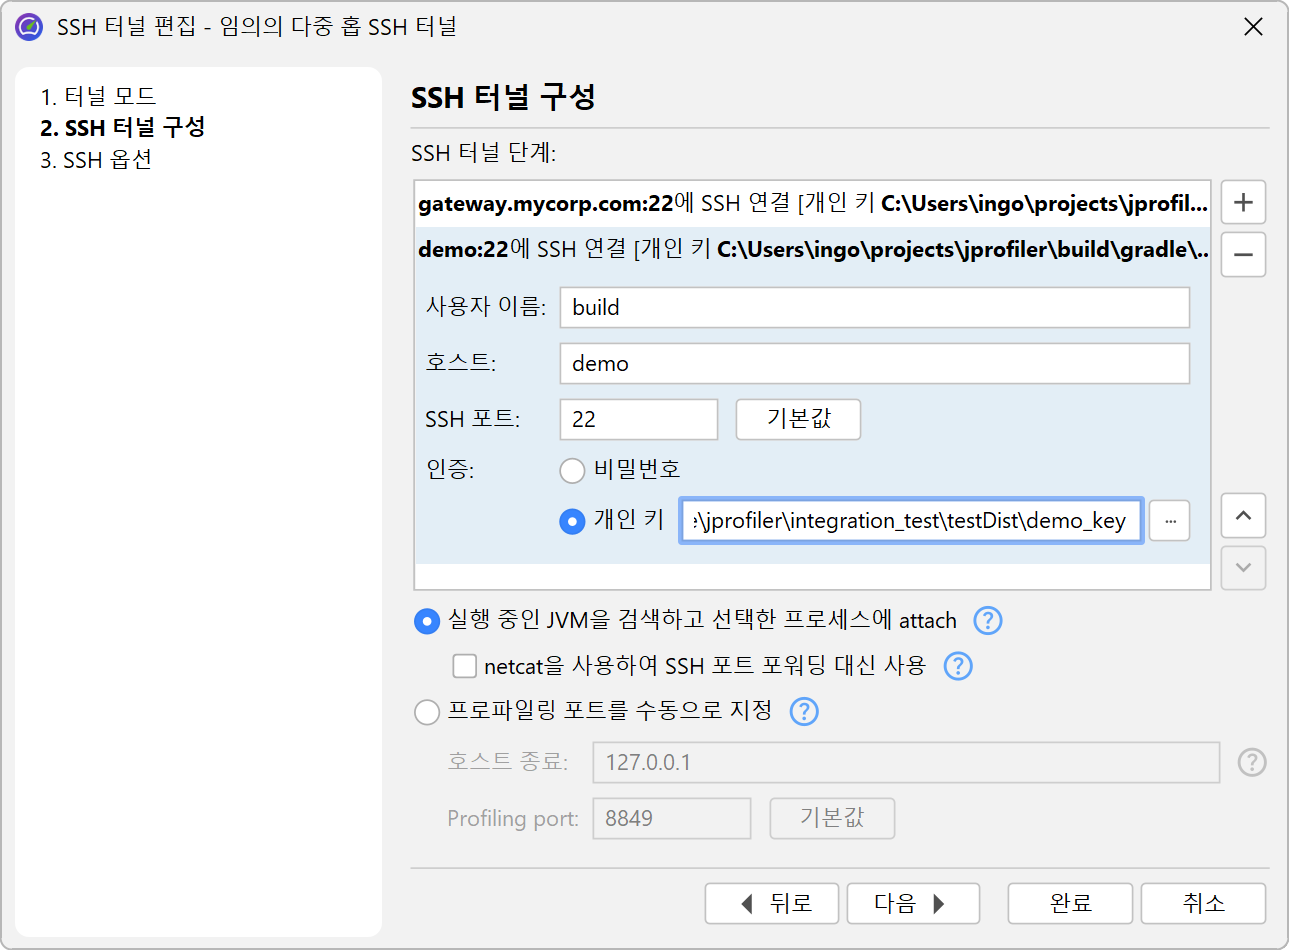This screenshot has width=1289, height=950.
Task: Move the selected tunnel step up
Action: tap(1243, 516)
